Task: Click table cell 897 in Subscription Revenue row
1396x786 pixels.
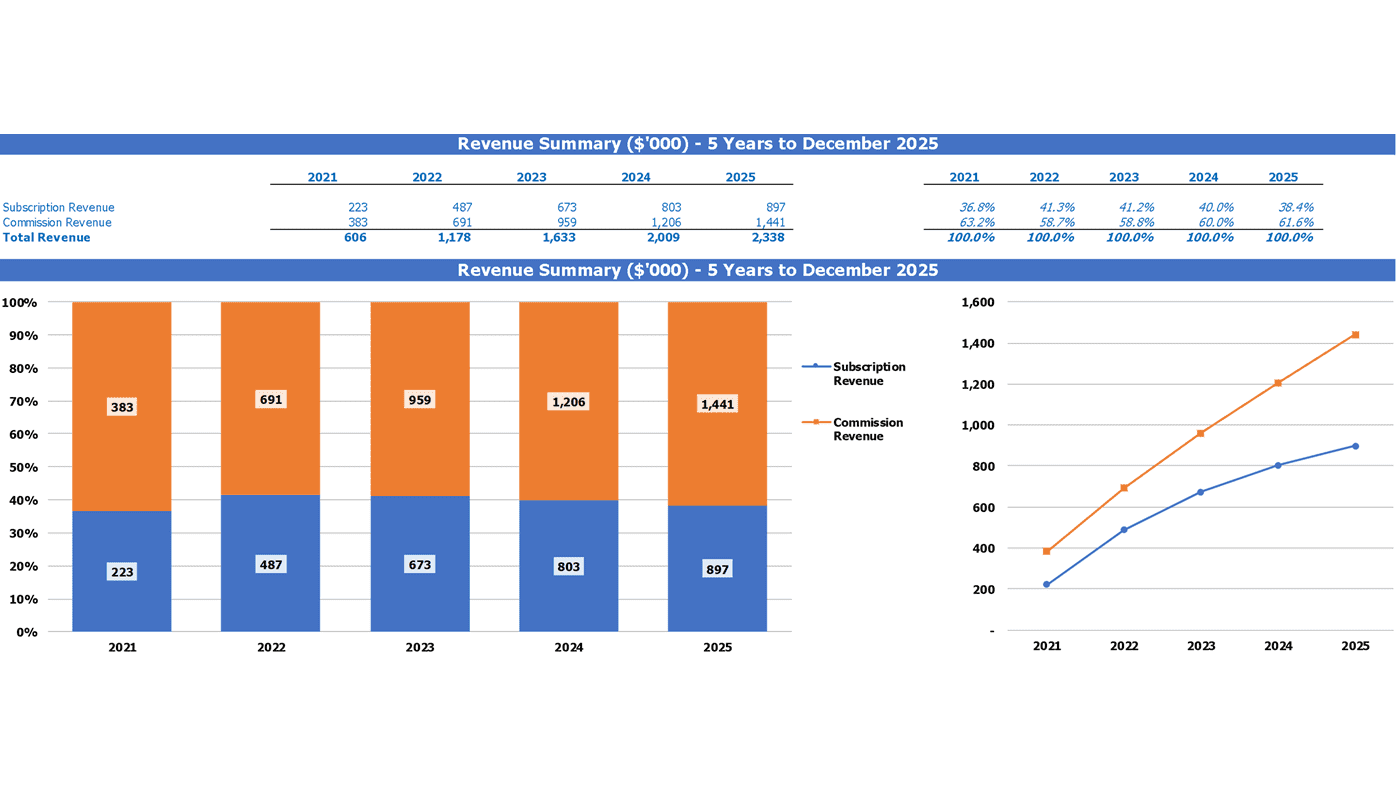Action: pos(775,207)
